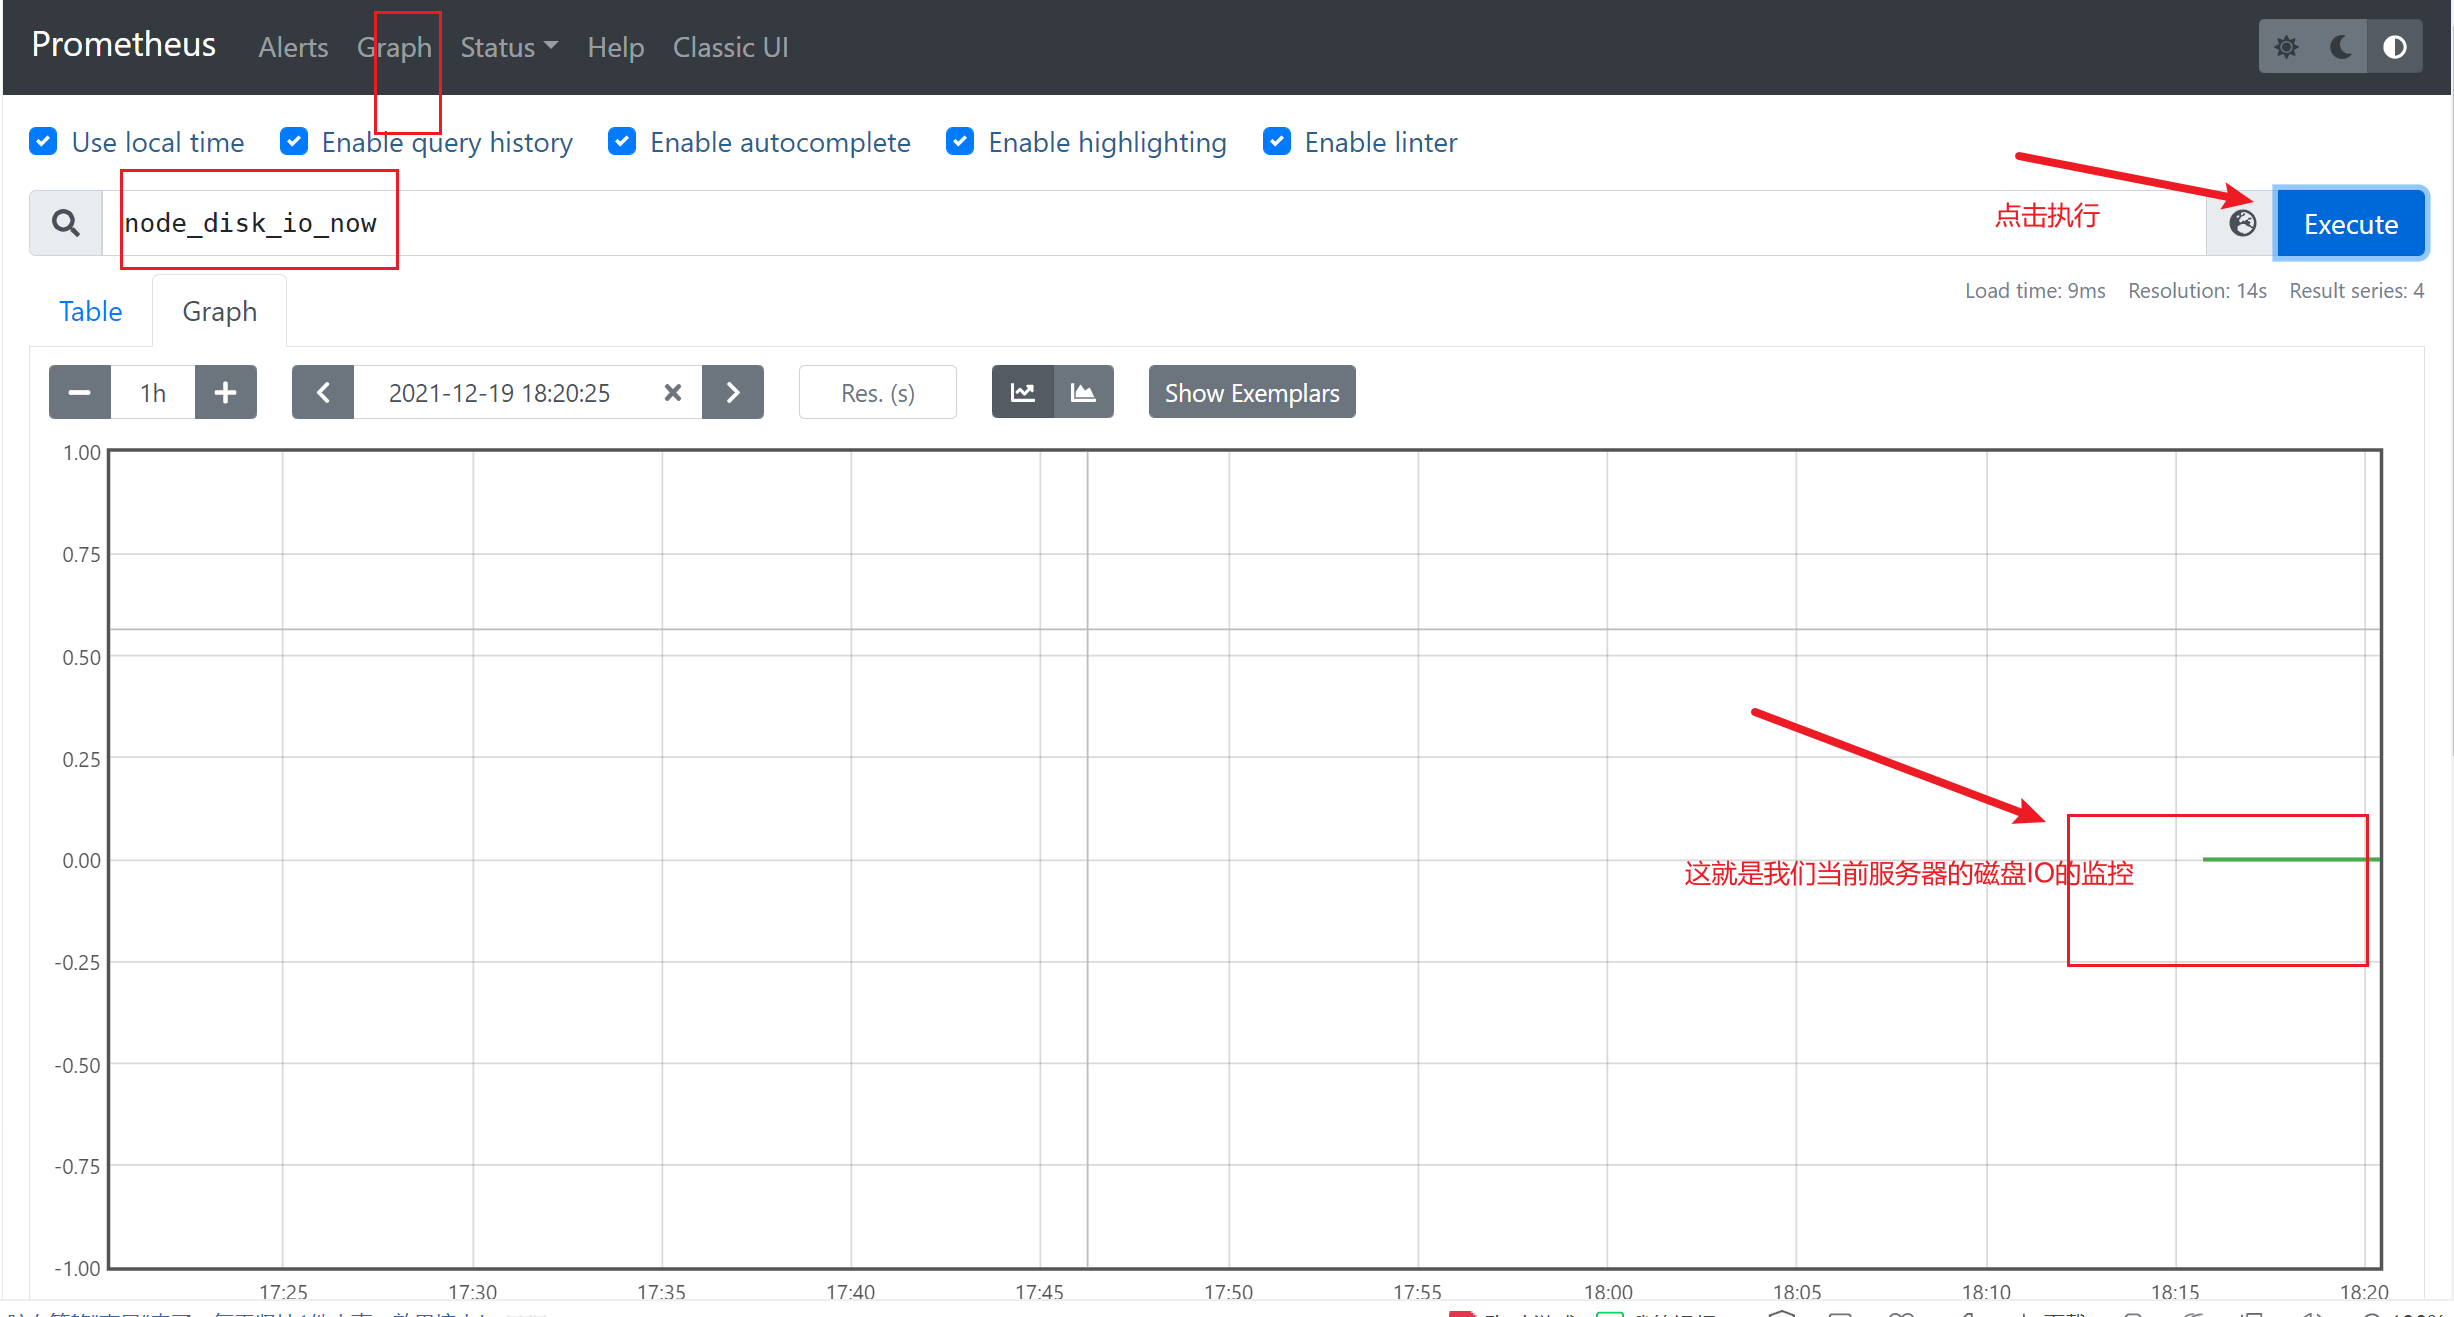Click Show Exemplars button
The width and height of the screenshot is (2454, 1317).
(x=1252, y=392)
